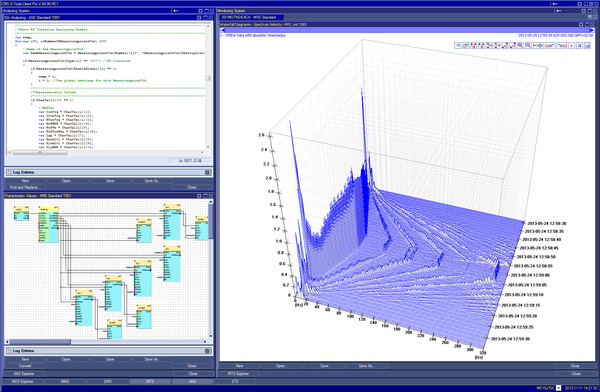Click the document icon beside upper Log Entries

9,173
